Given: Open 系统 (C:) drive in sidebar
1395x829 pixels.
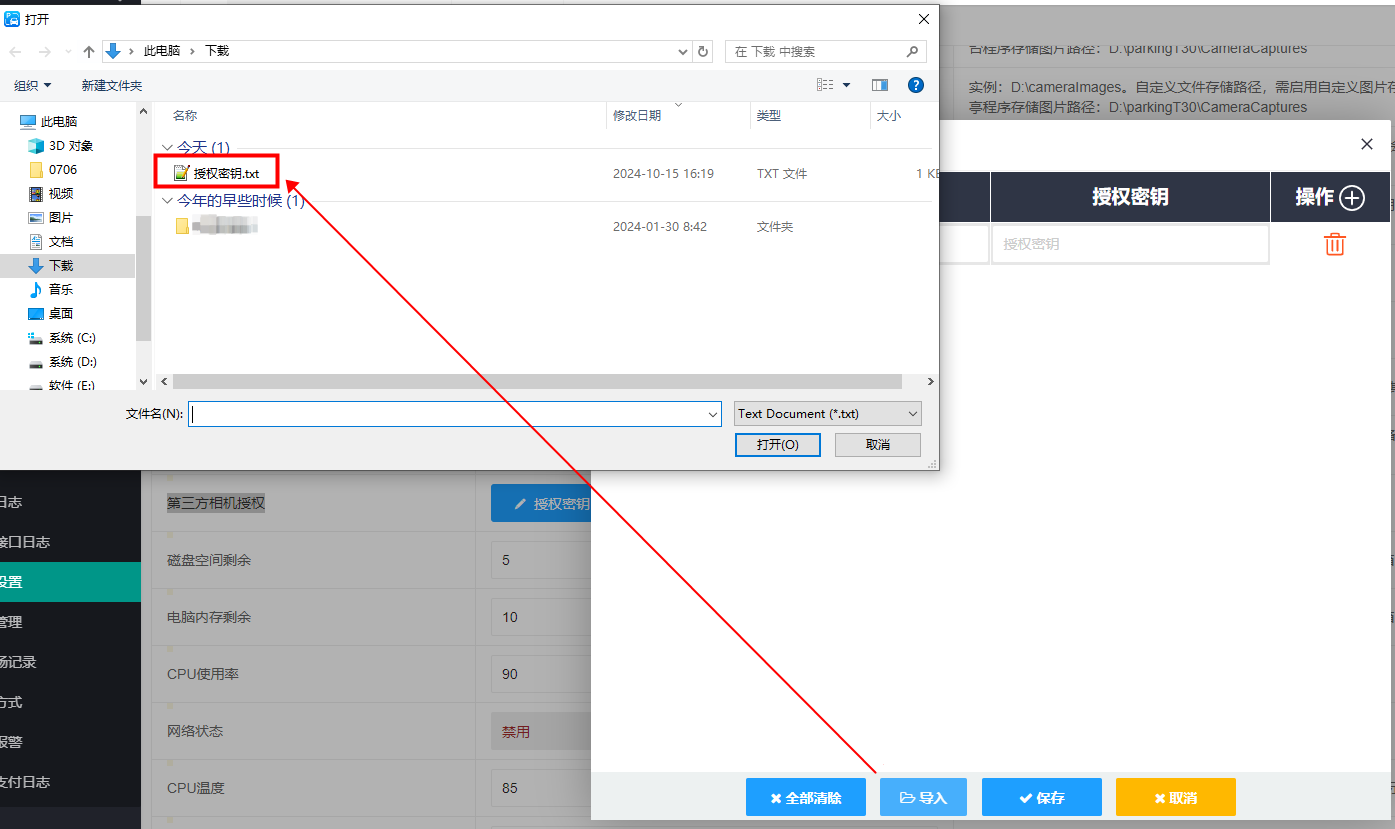Looking at the screenshot, I should [72, 337].
